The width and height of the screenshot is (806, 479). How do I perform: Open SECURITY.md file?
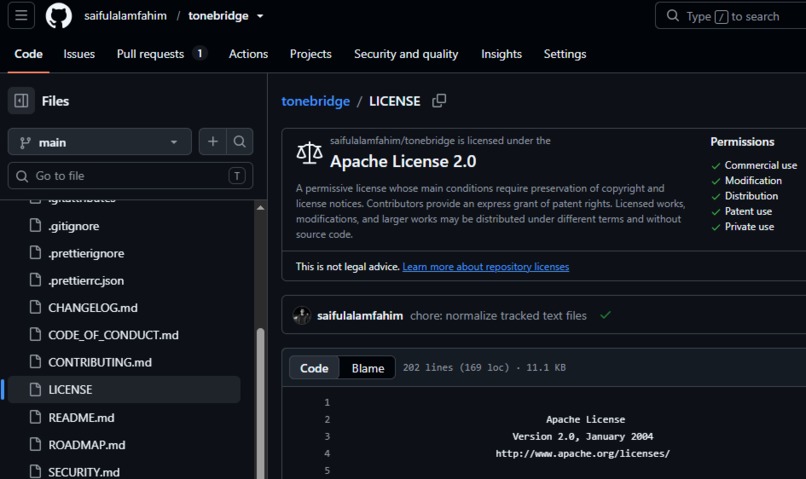(x=84, y=472)
